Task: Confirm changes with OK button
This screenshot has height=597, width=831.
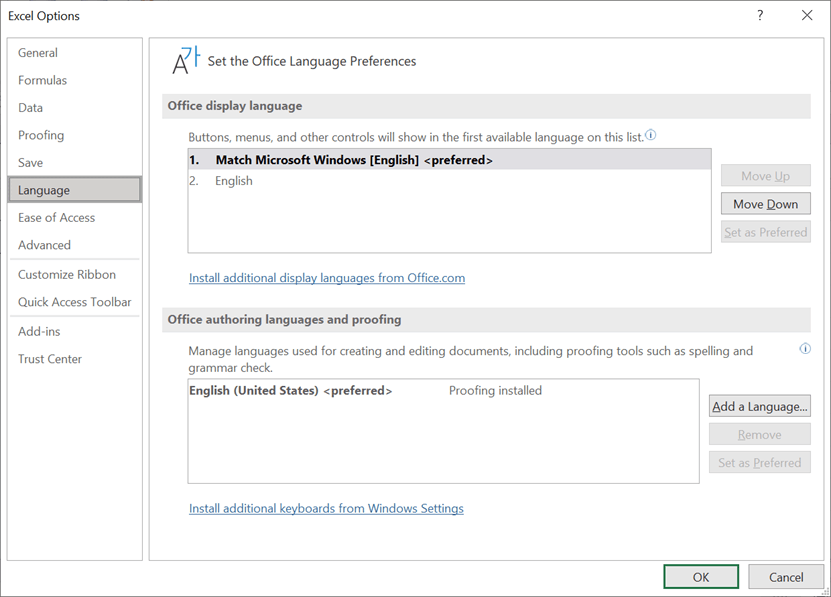Action: click(x=701, y=577)
